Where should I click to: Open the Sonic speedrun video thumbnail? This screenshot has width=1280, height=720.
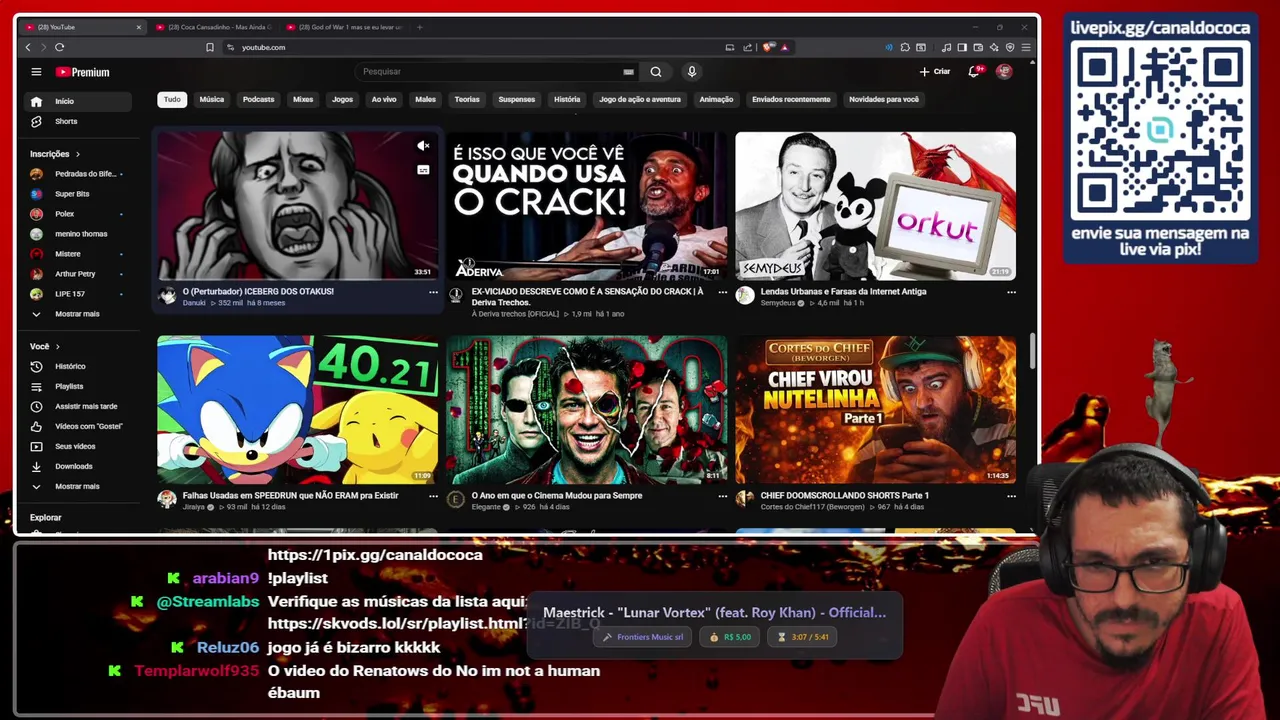(297, 409)
